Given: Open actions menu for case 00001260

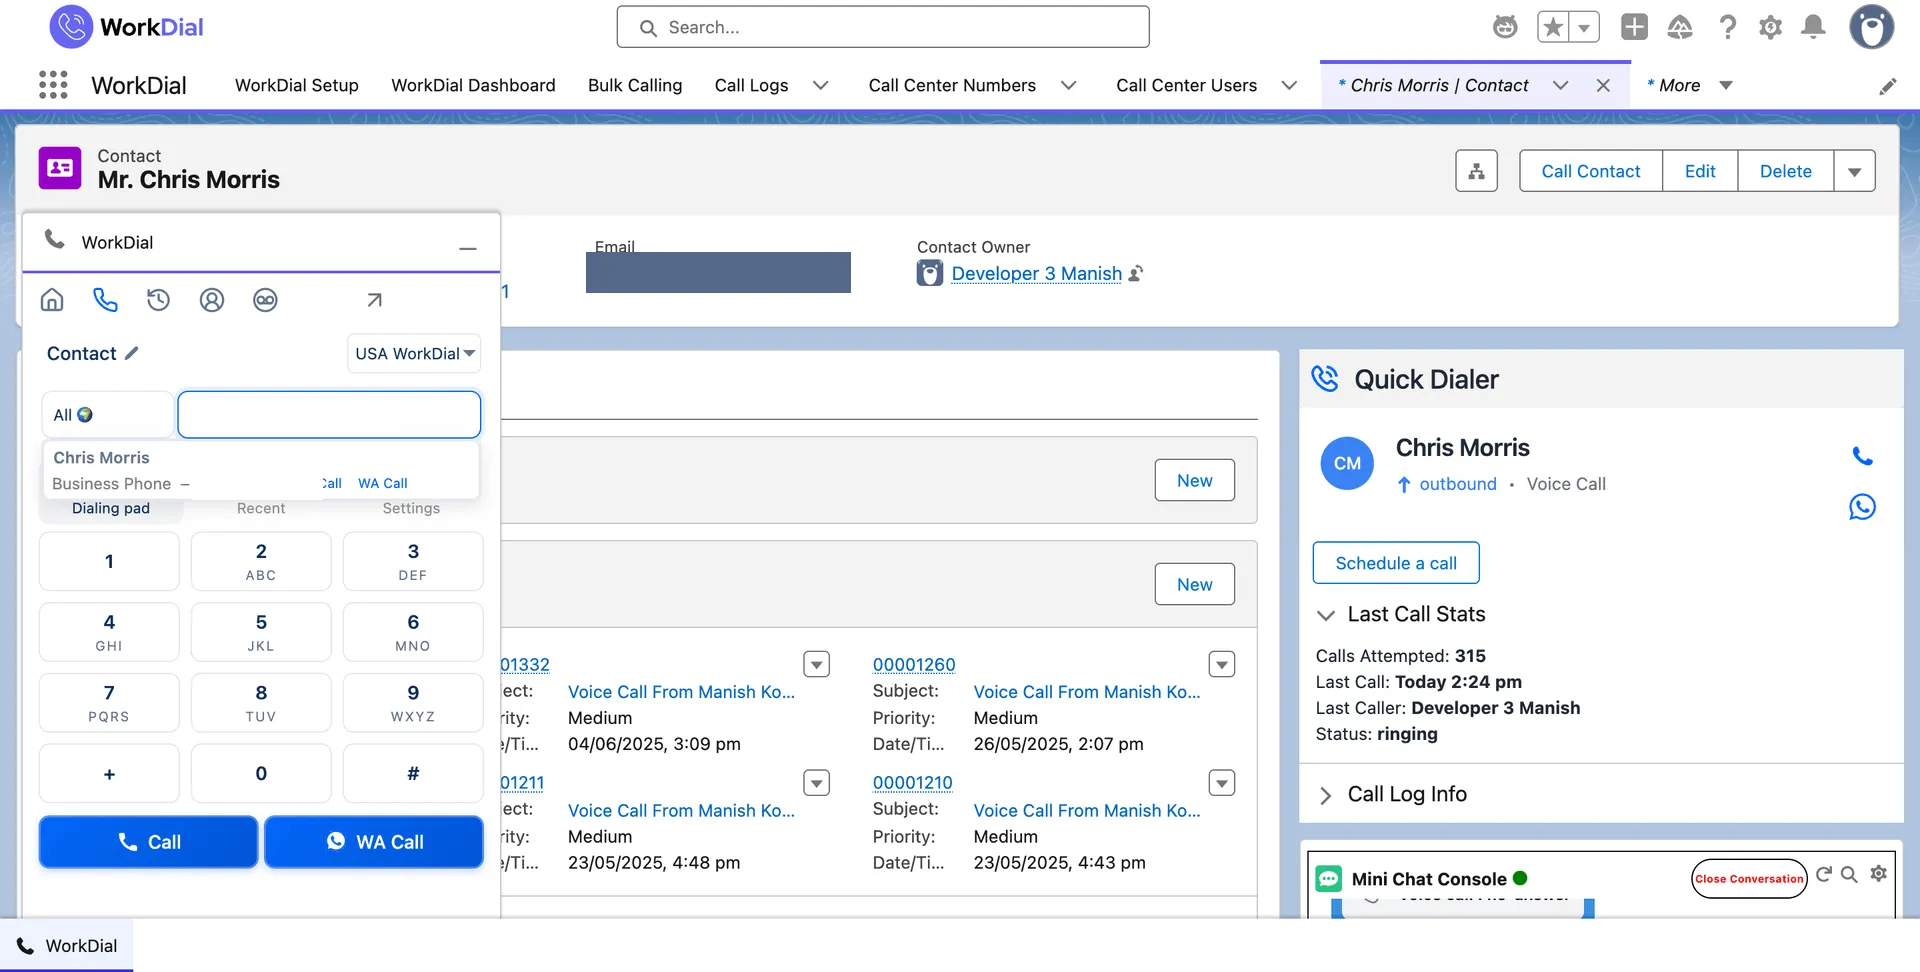Looking at the screenshot, I should click(x=1222, y=664).
